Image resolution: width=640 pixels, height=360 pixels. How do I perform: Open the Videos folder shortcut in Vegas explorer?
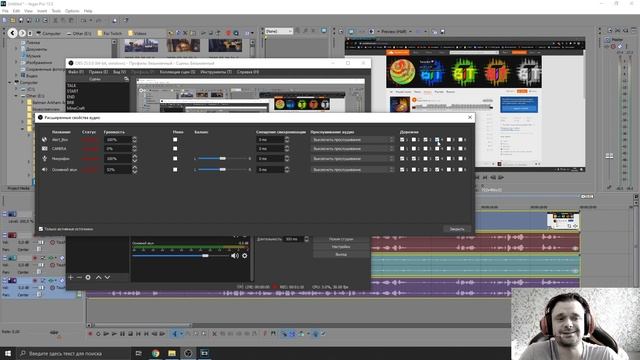coord(137,33)
